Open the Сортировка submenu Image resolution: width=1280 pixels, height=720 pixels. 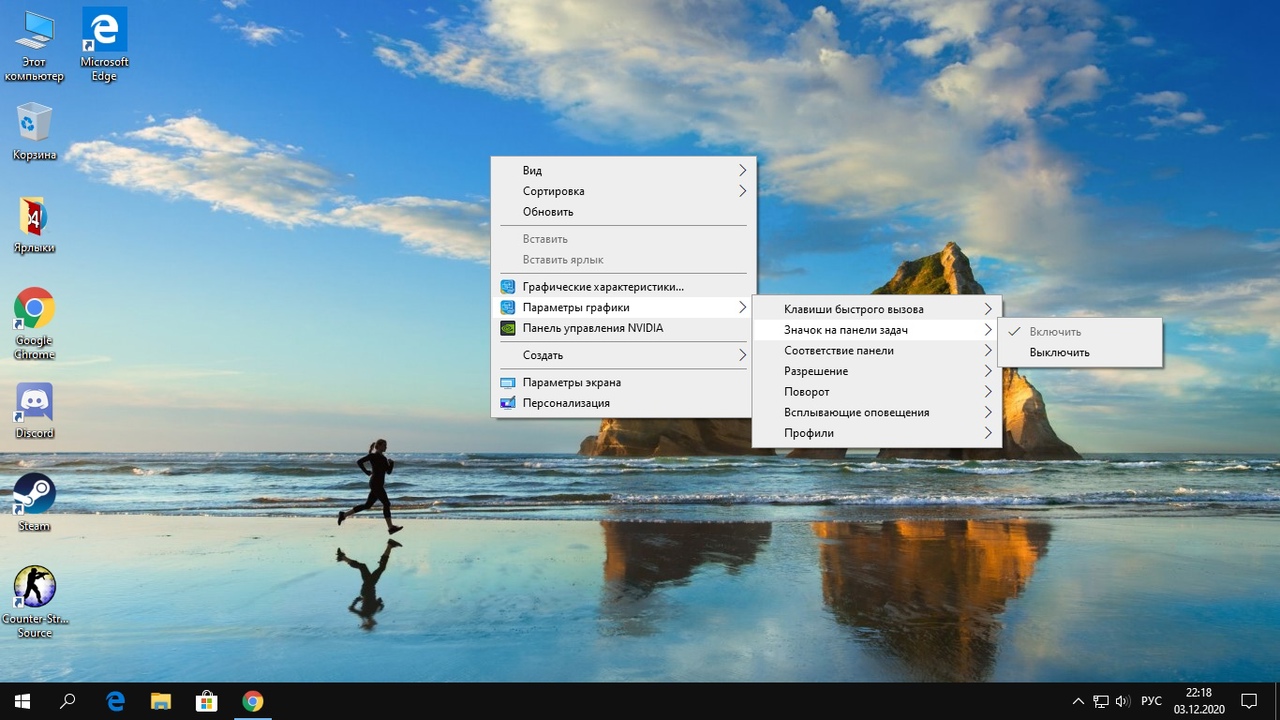coord(624,191)
